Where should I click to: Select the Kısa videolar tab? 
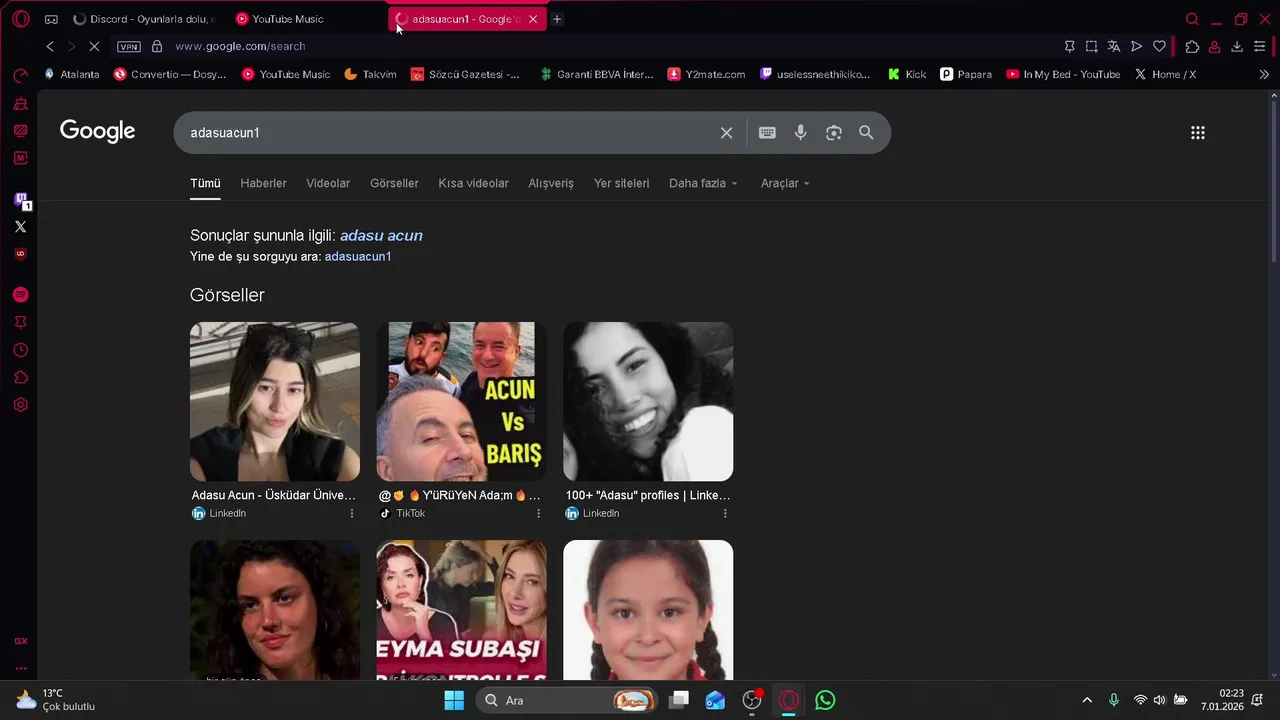tap(473, 183)
